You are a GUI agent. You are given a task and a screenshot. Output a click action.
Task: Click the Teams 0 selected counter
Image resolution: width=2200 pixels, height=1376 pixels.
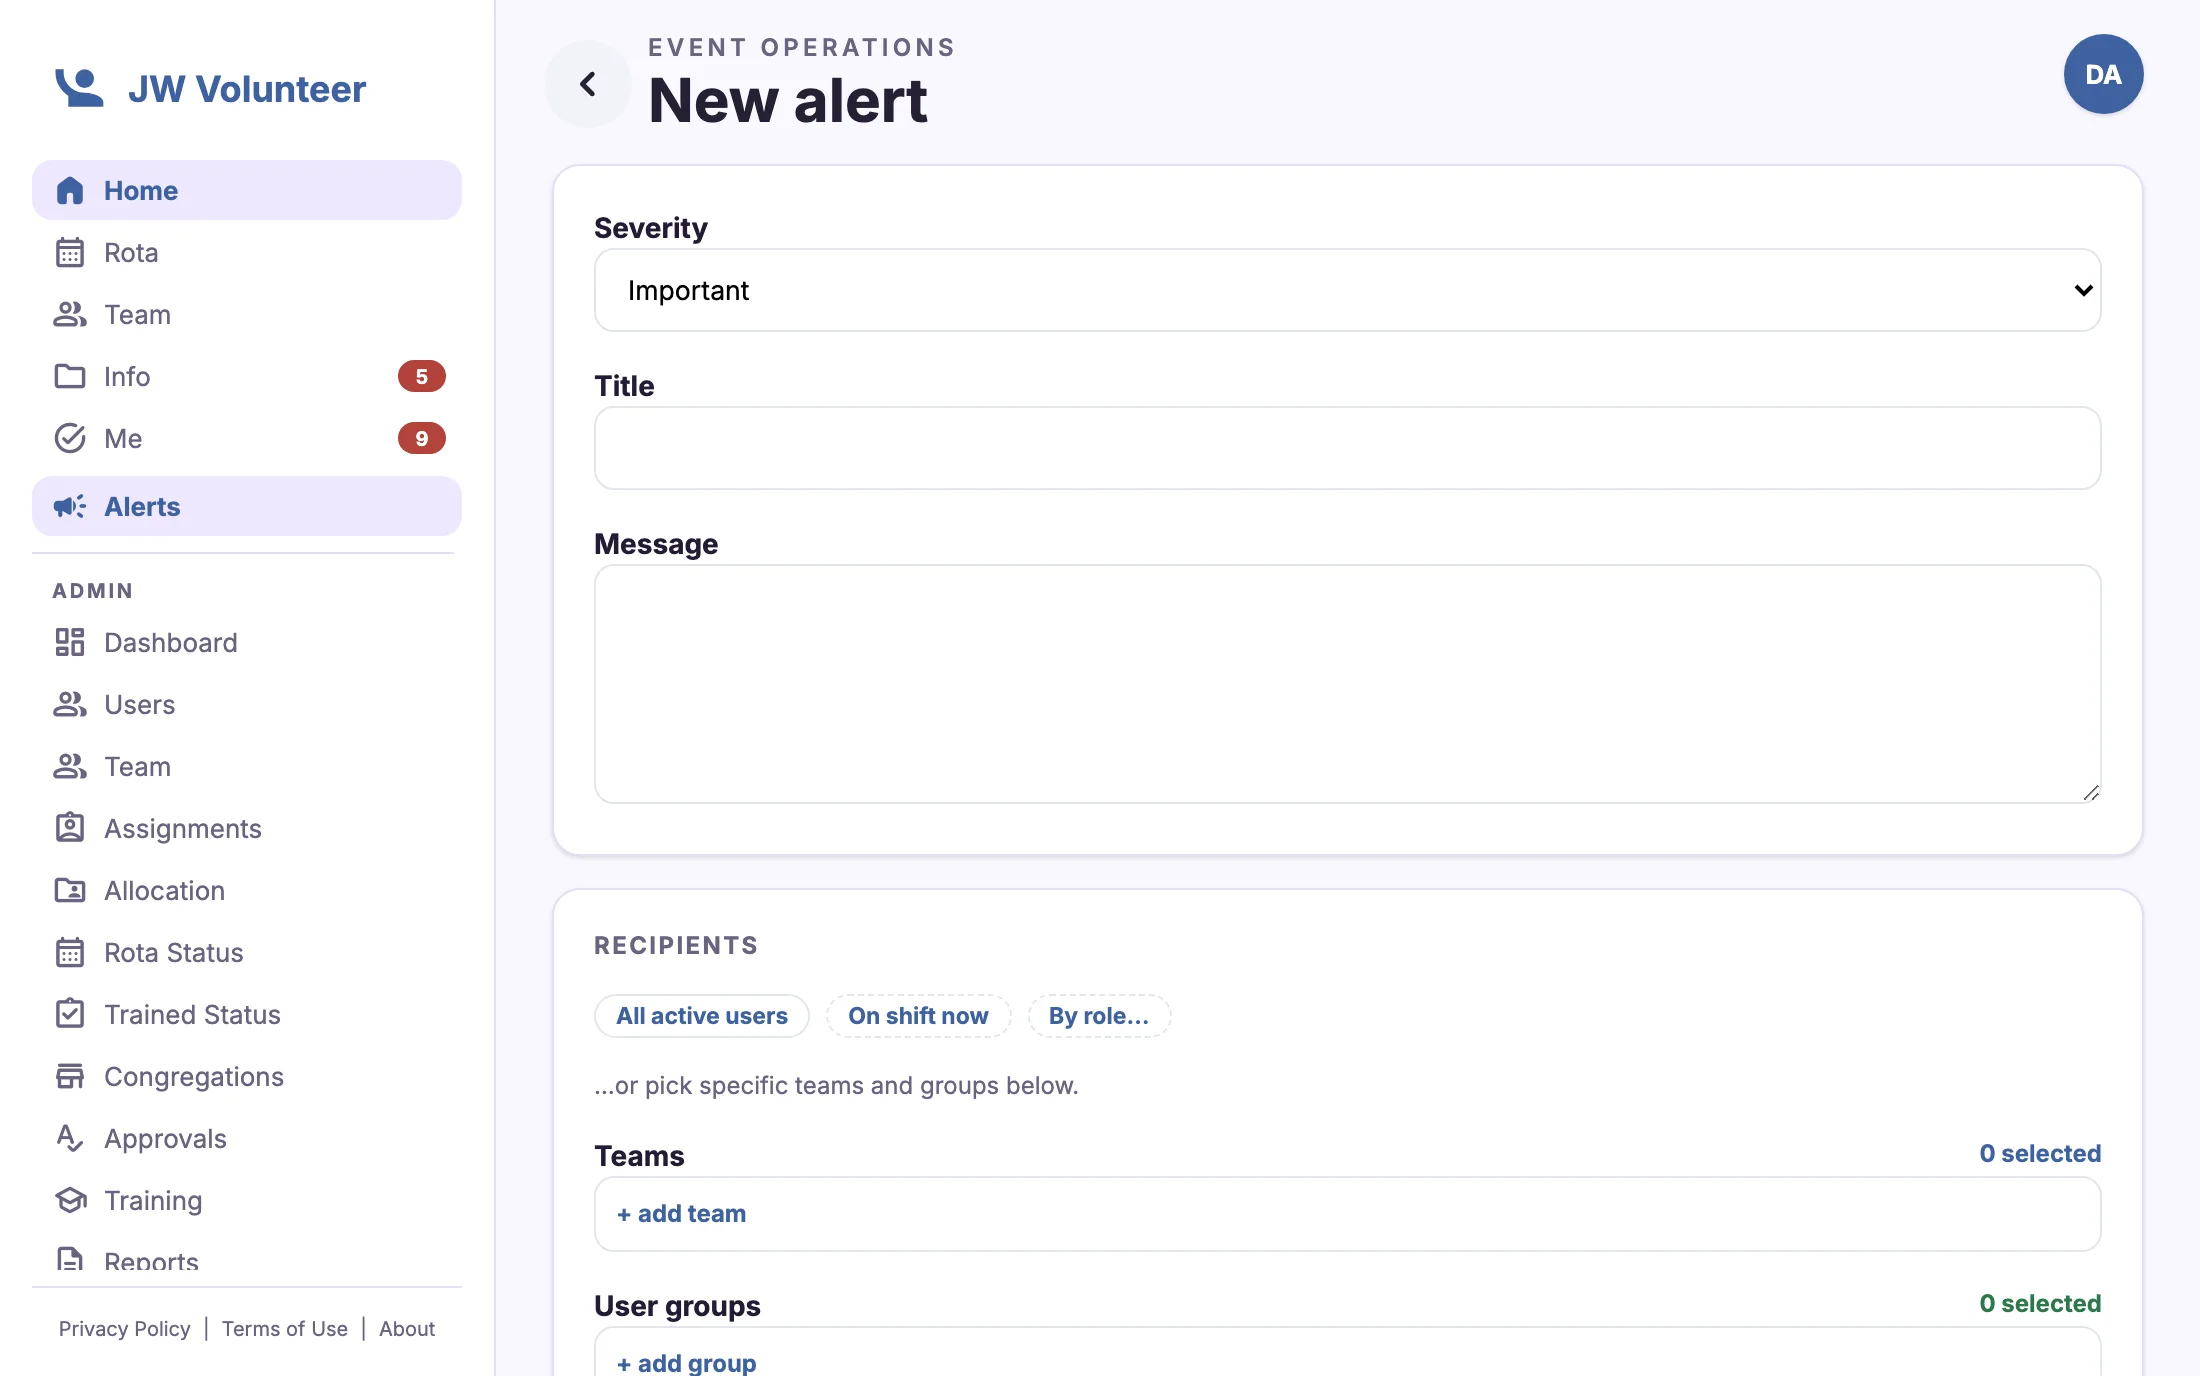(2040, 1153)
